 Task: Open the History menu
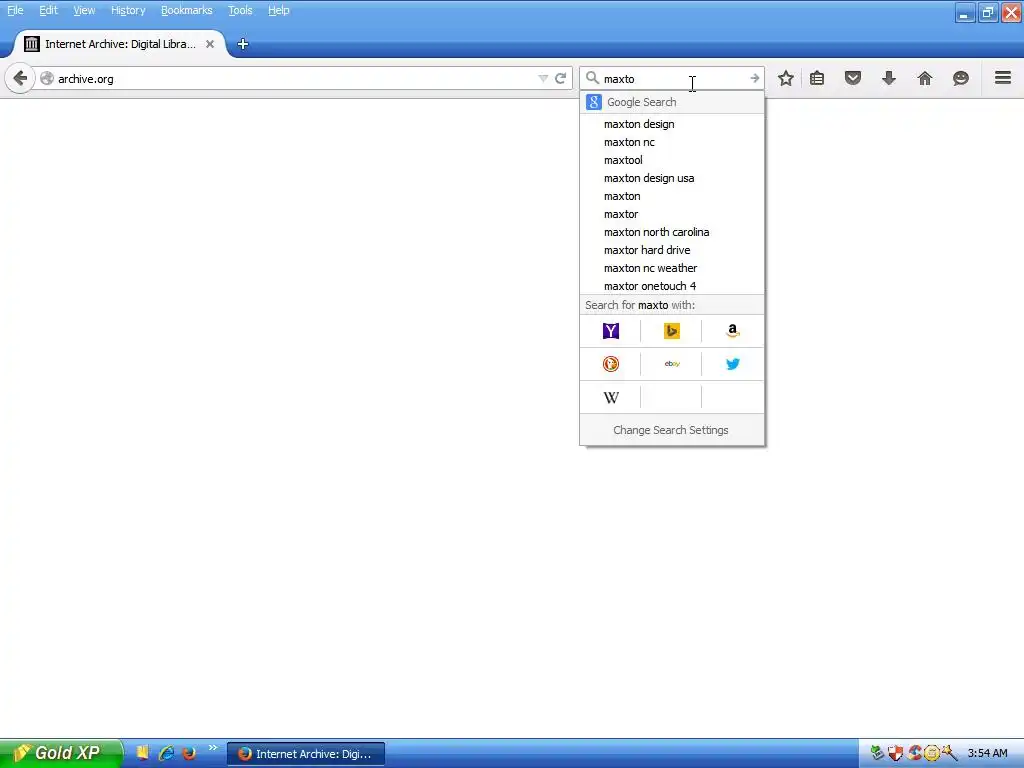(x=128, y=10)
